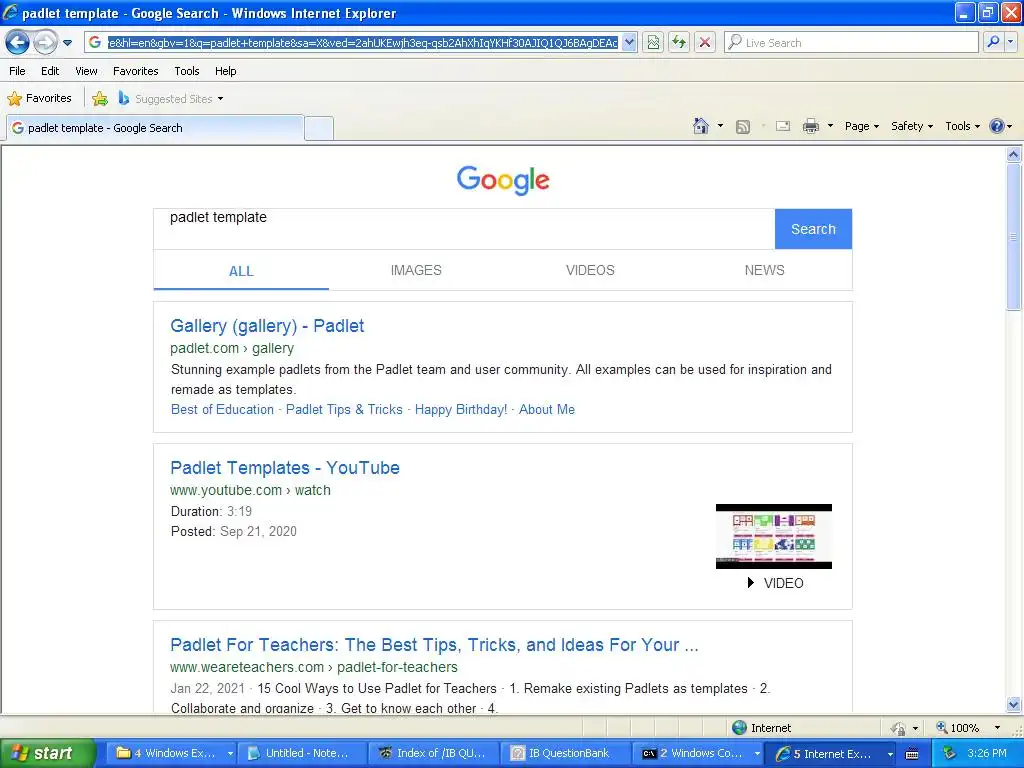Click the Internet security zone indicator
1024x768 pixels.
[x=761, y=728]
